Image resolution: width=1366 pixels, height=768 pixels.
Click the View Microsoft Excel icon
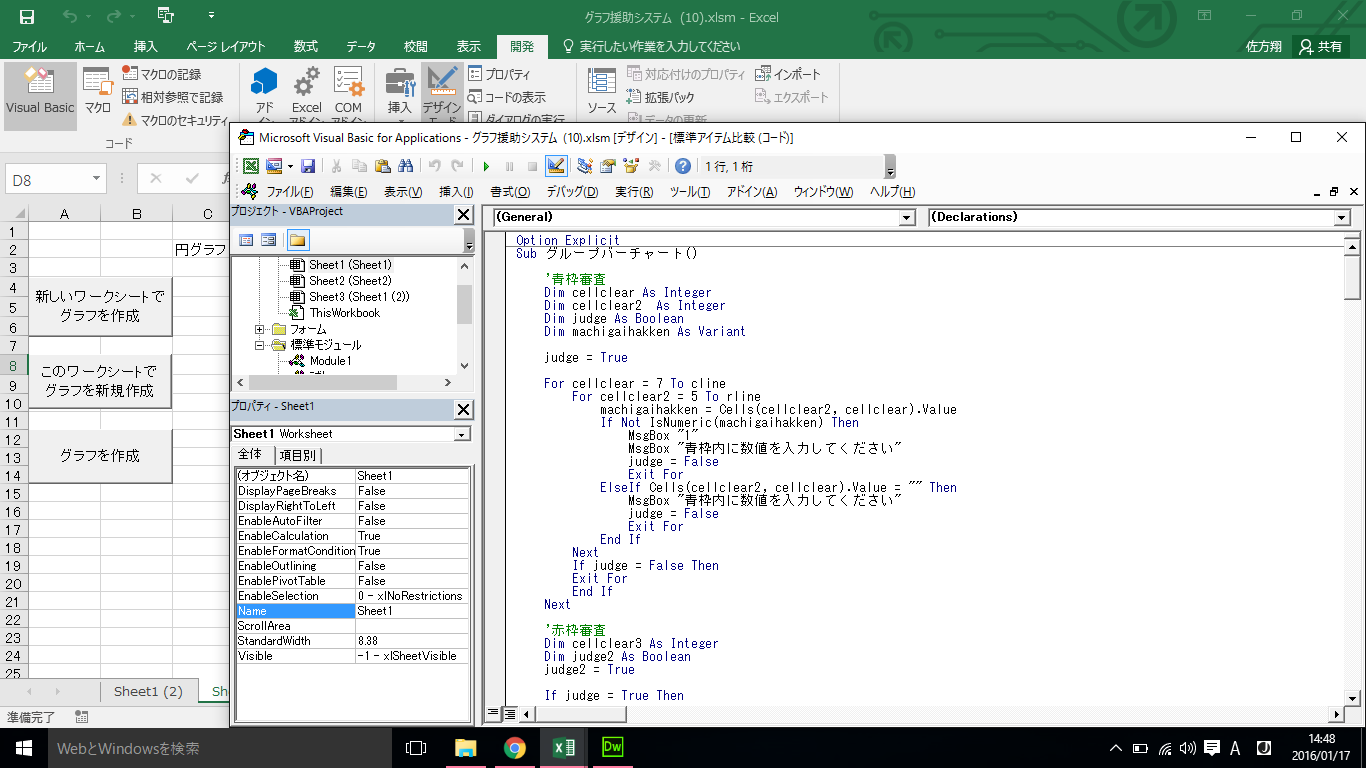click(x=251, y=167)
